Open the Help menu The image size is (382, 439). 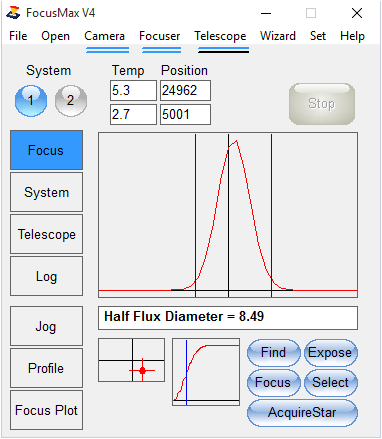pos(352,36)
